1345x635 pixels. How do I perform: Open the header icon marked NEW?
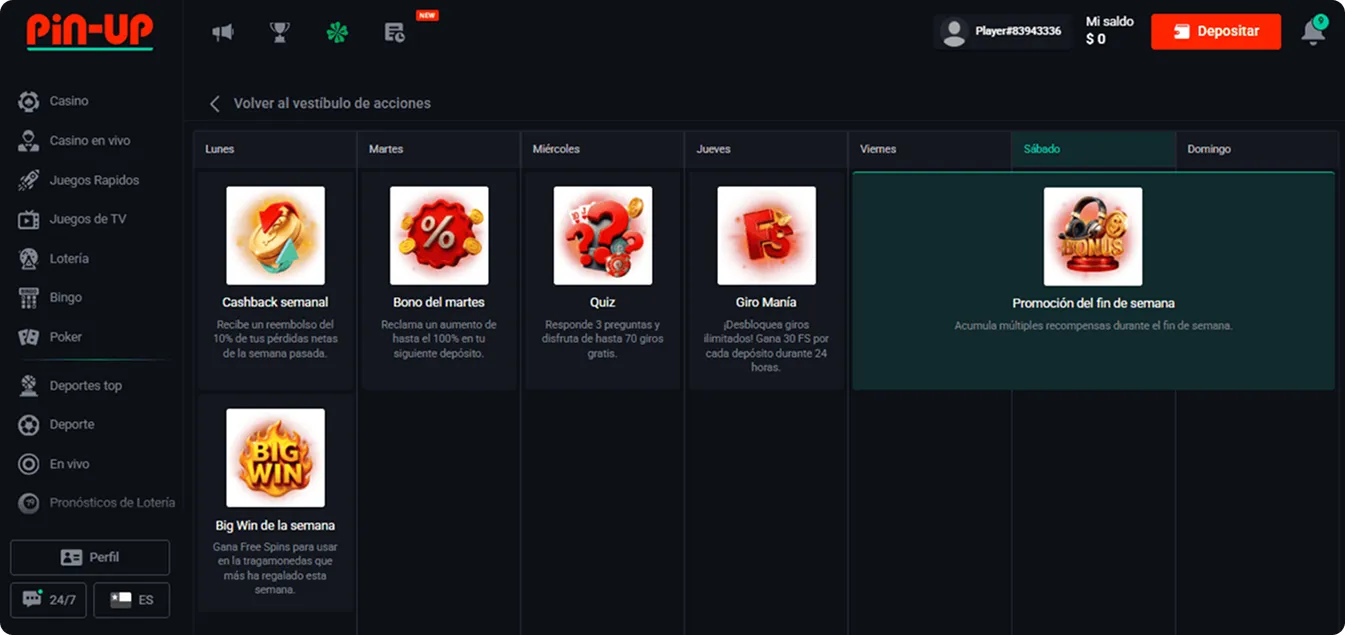395,32
